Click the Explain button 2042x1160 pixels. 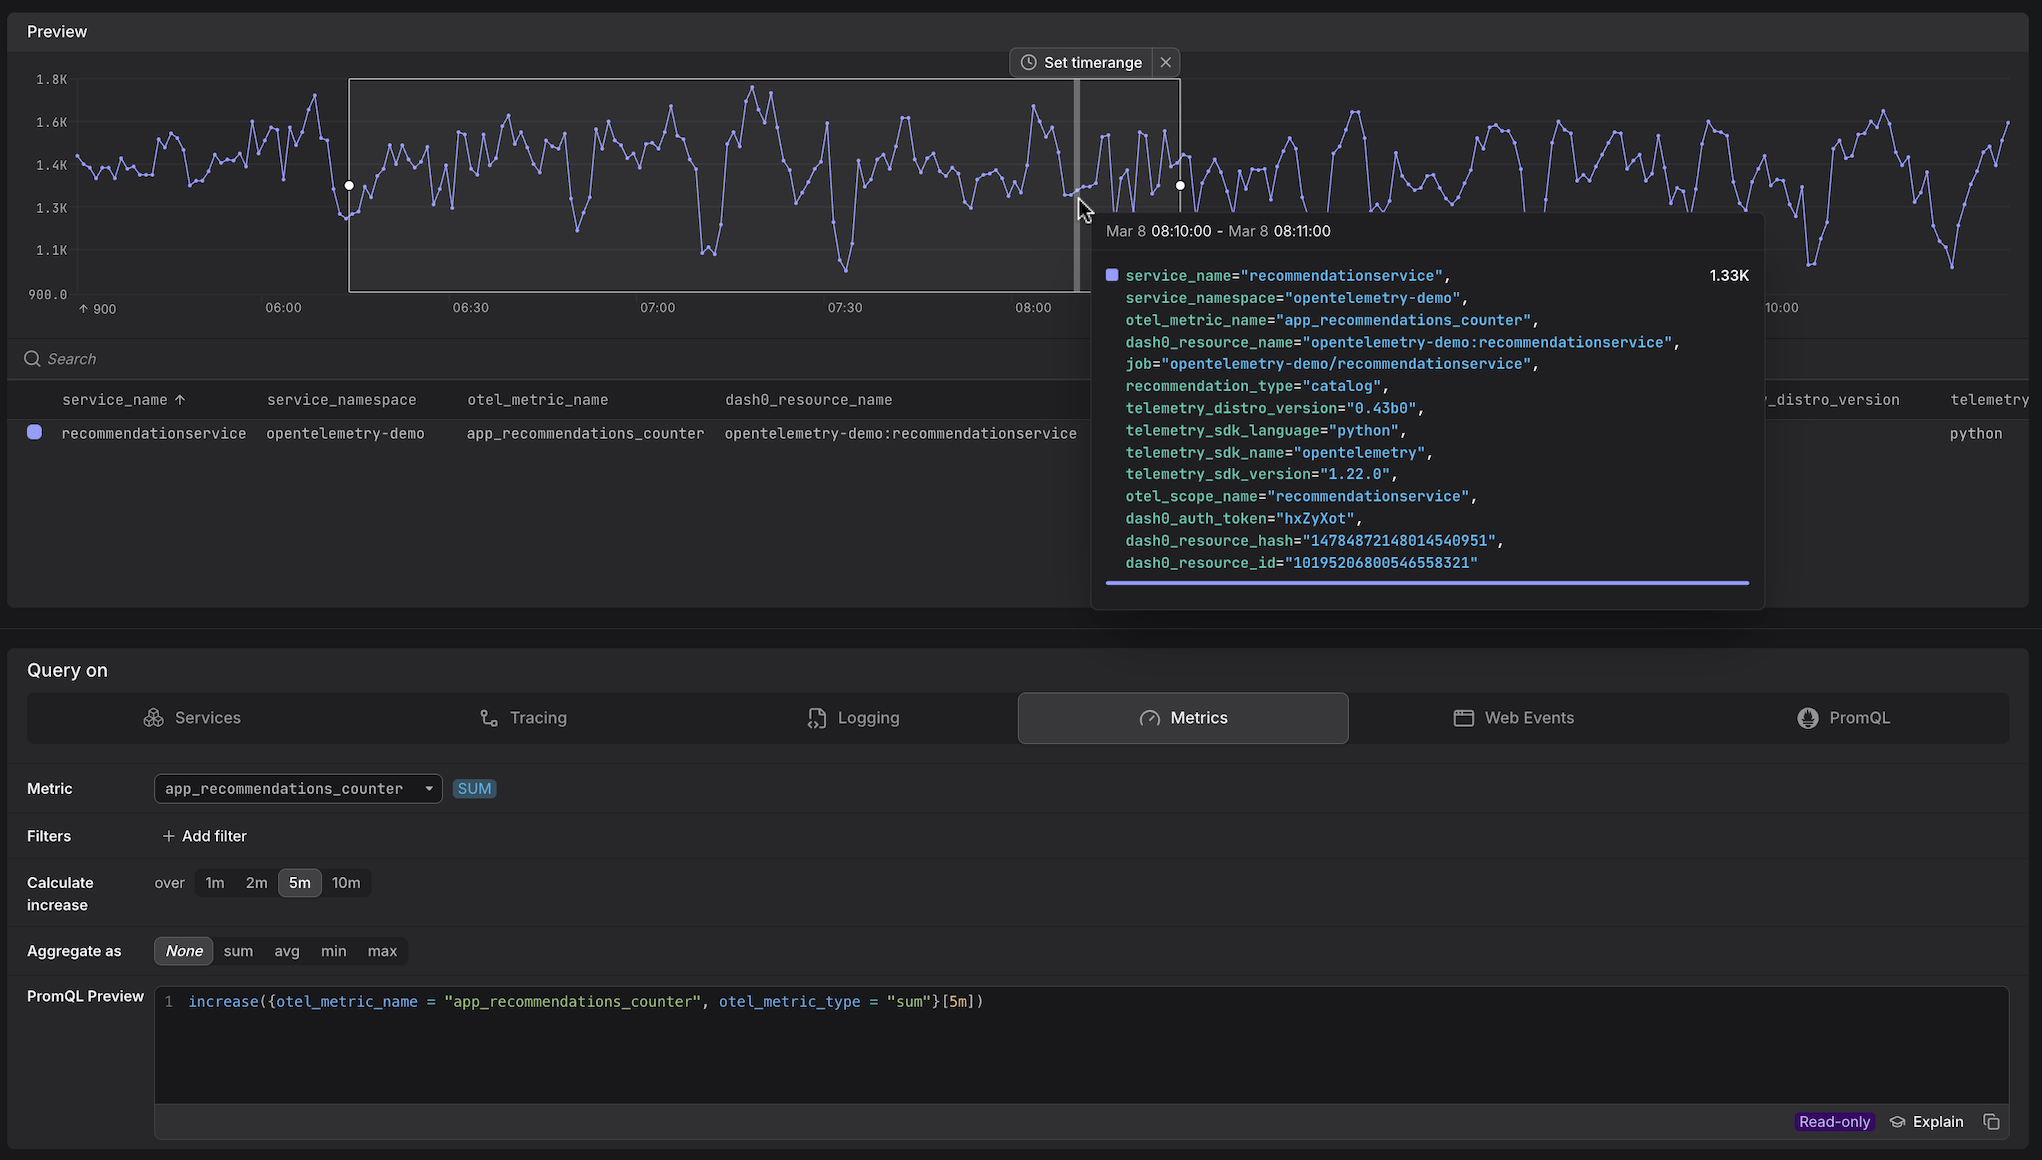coord(1927,1122)
